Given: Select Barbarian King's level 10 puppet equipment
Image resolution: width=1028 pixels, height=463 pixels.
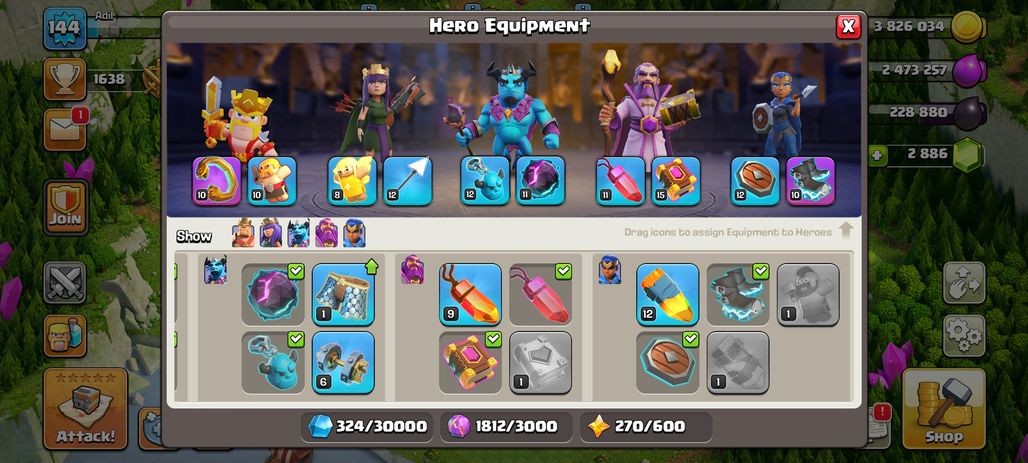Looking at the screenshot, I should (x=272, y=181).
